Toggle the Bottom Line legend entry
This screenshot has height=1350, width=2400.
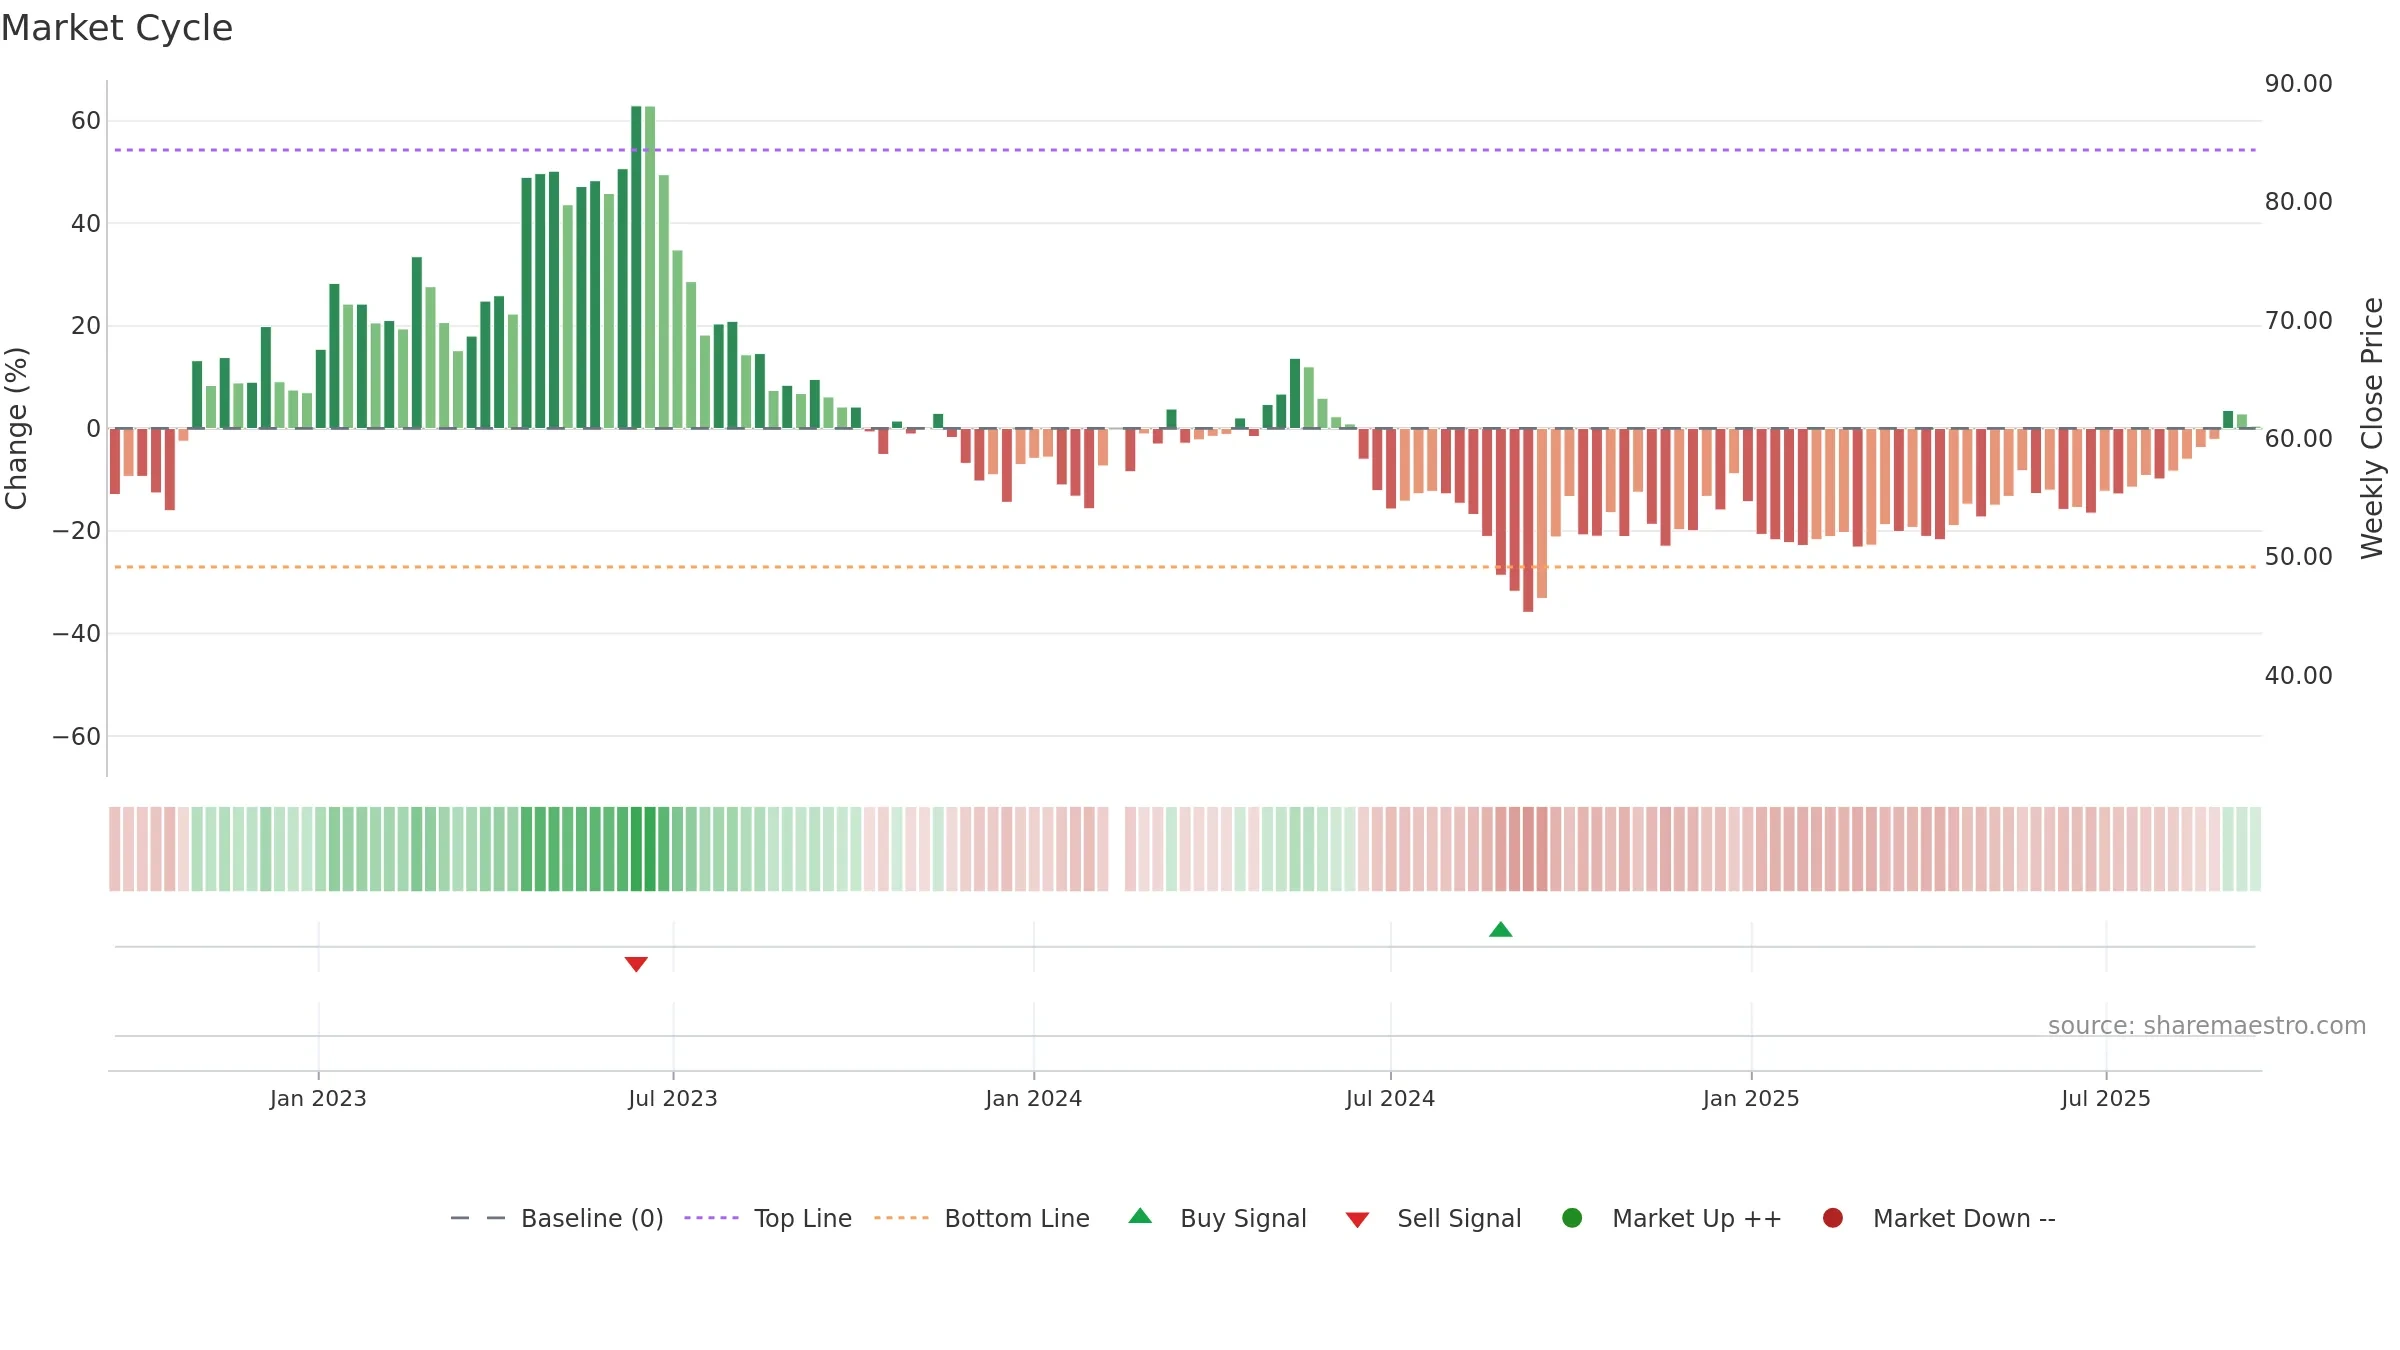click(982, 1218)
